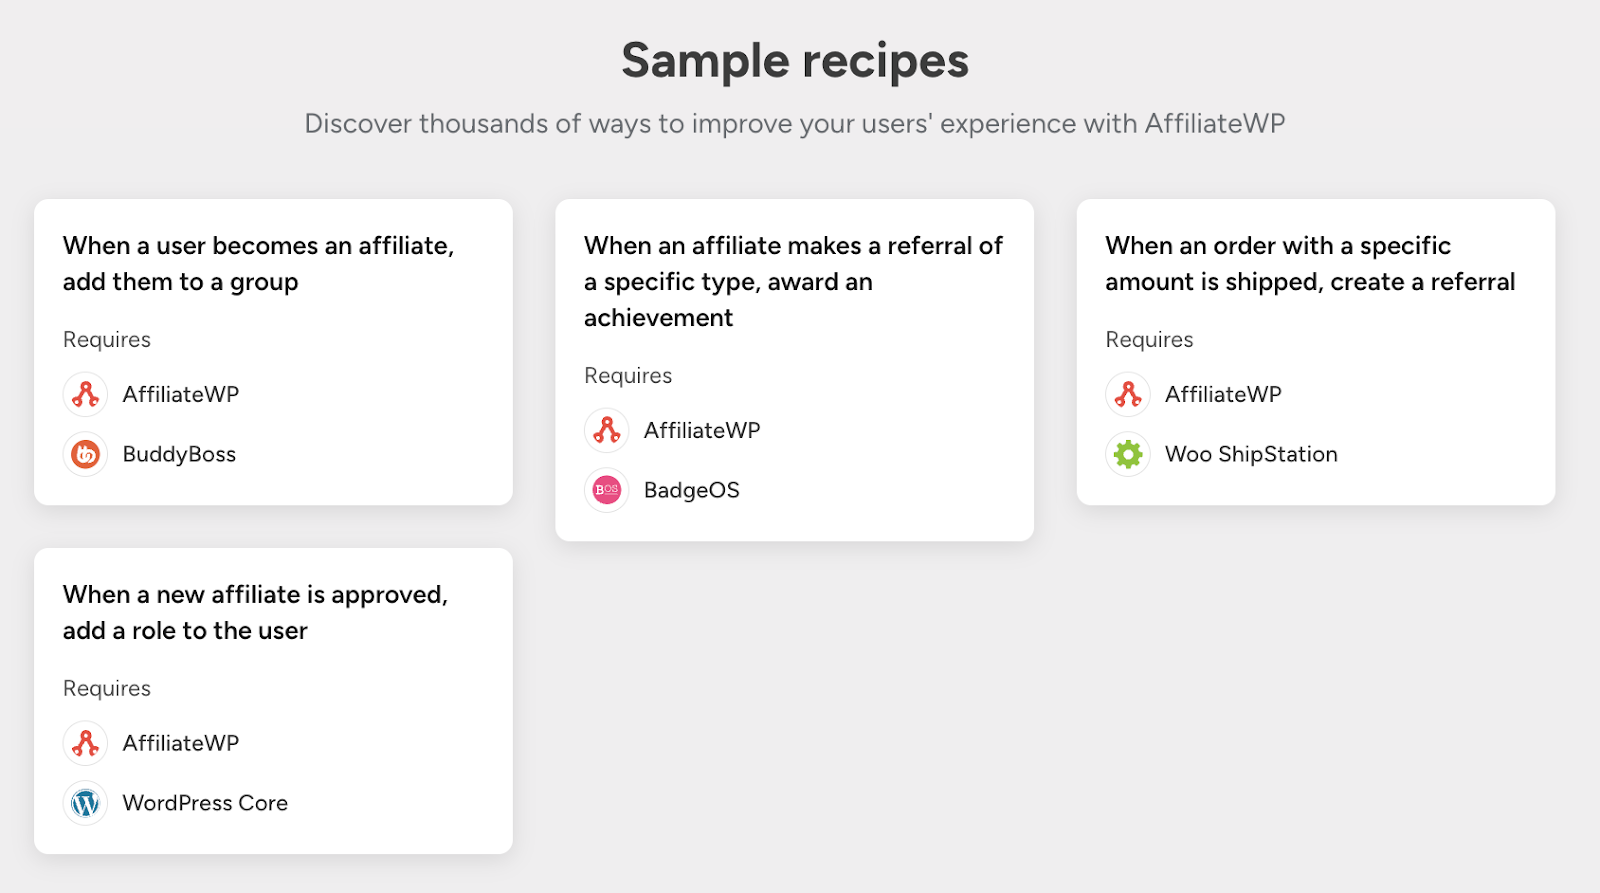
Task: Click the green Woo ShipStation gear icon
Action: (1128, 455)
